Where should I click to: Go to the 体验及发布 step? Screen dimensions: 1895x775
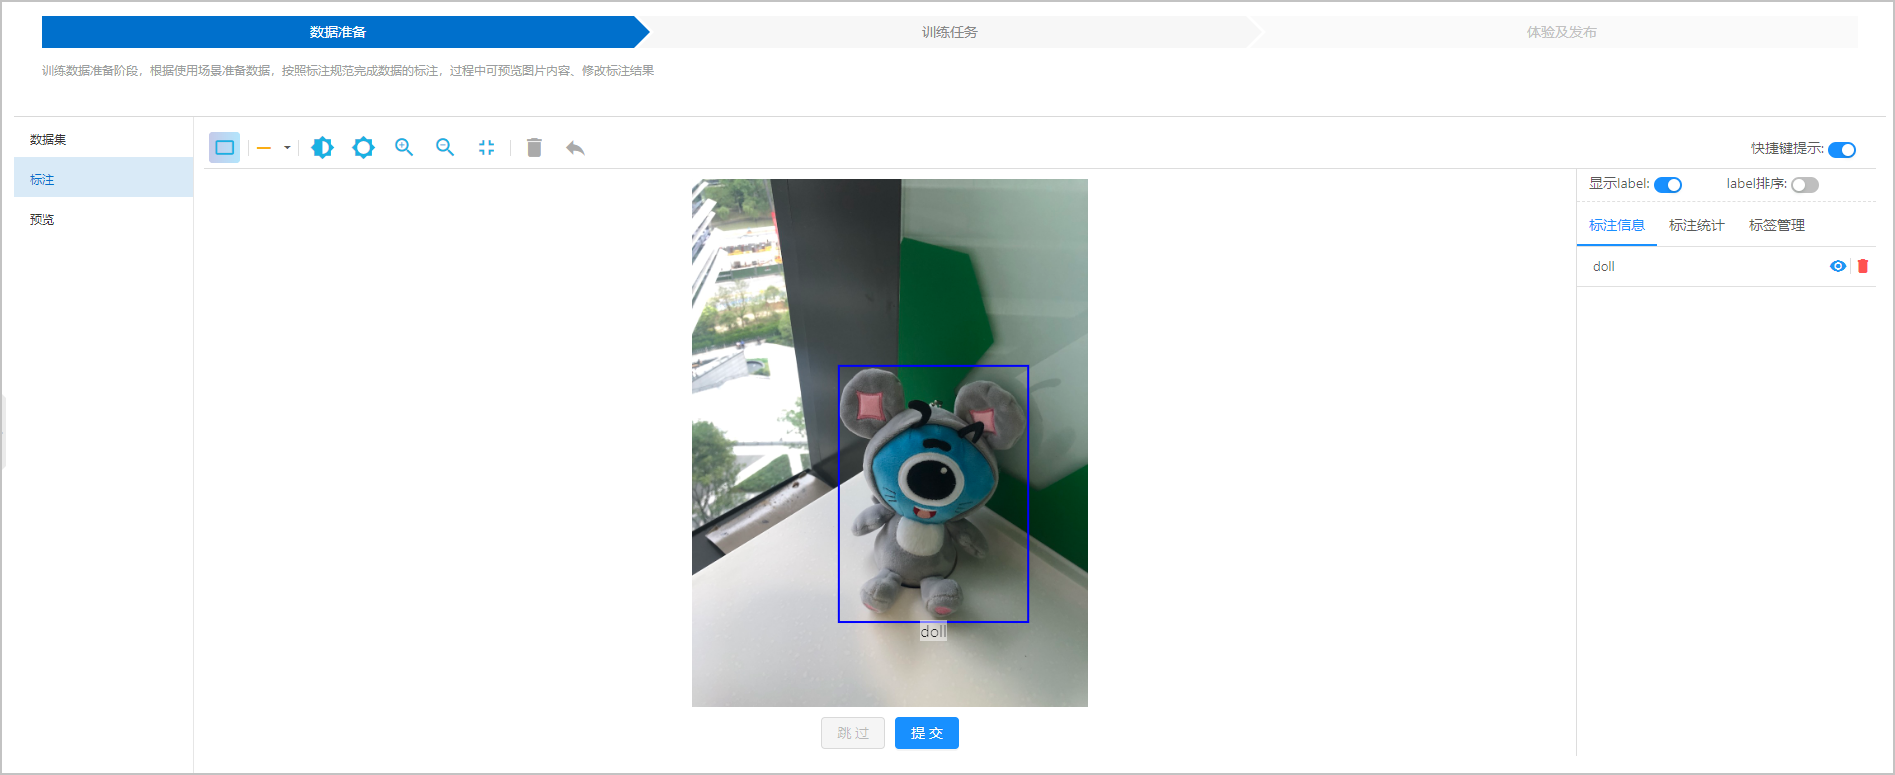click(1561, 32)
